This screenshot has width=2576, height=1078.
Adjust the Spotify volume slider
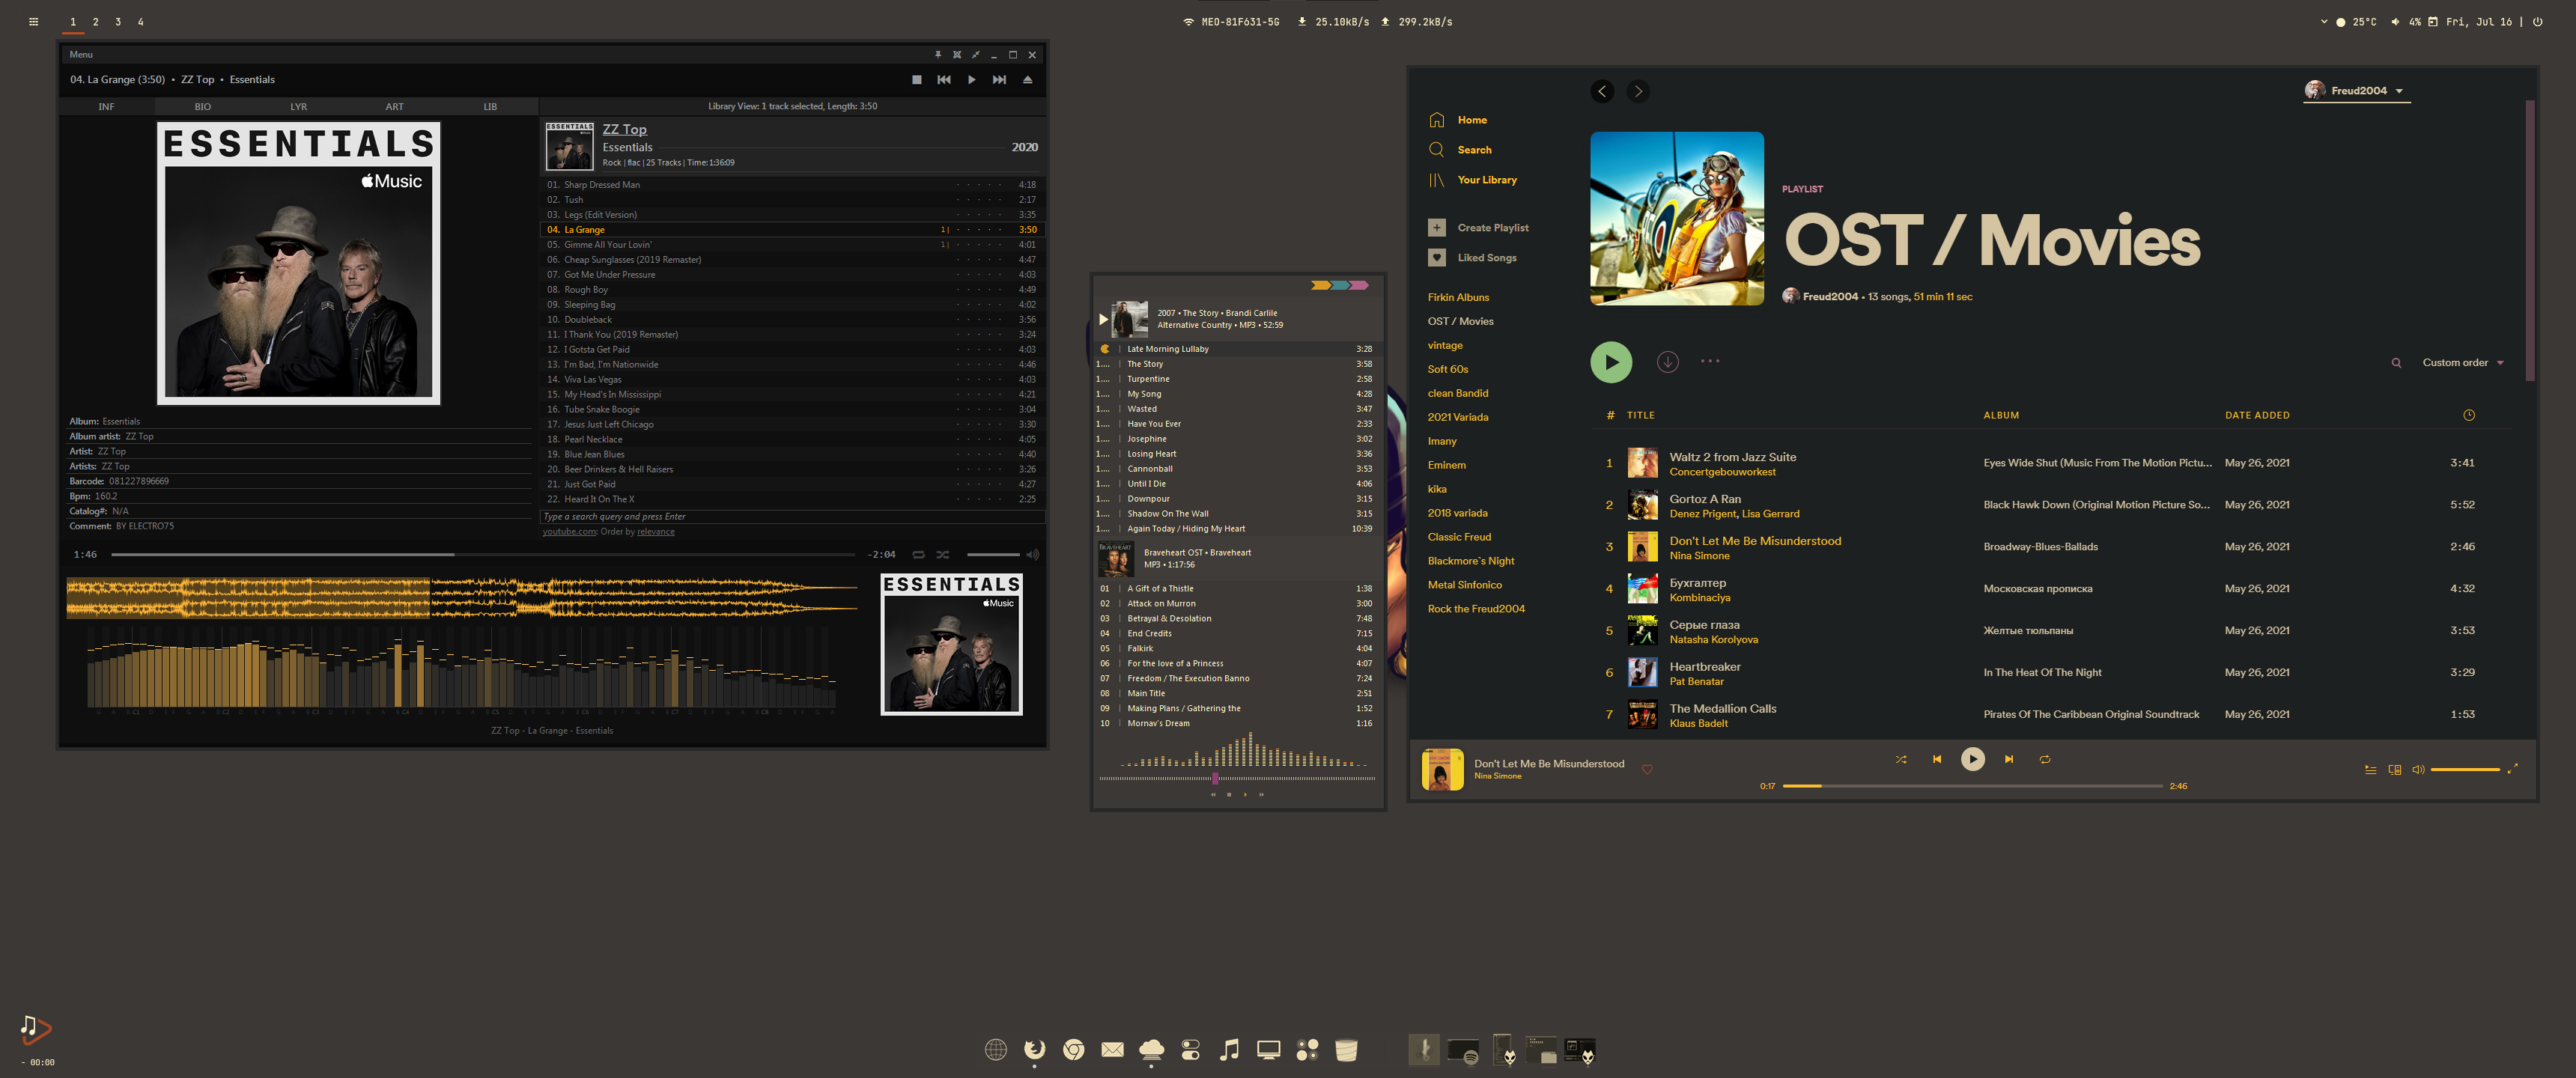tap(2464, 769)
